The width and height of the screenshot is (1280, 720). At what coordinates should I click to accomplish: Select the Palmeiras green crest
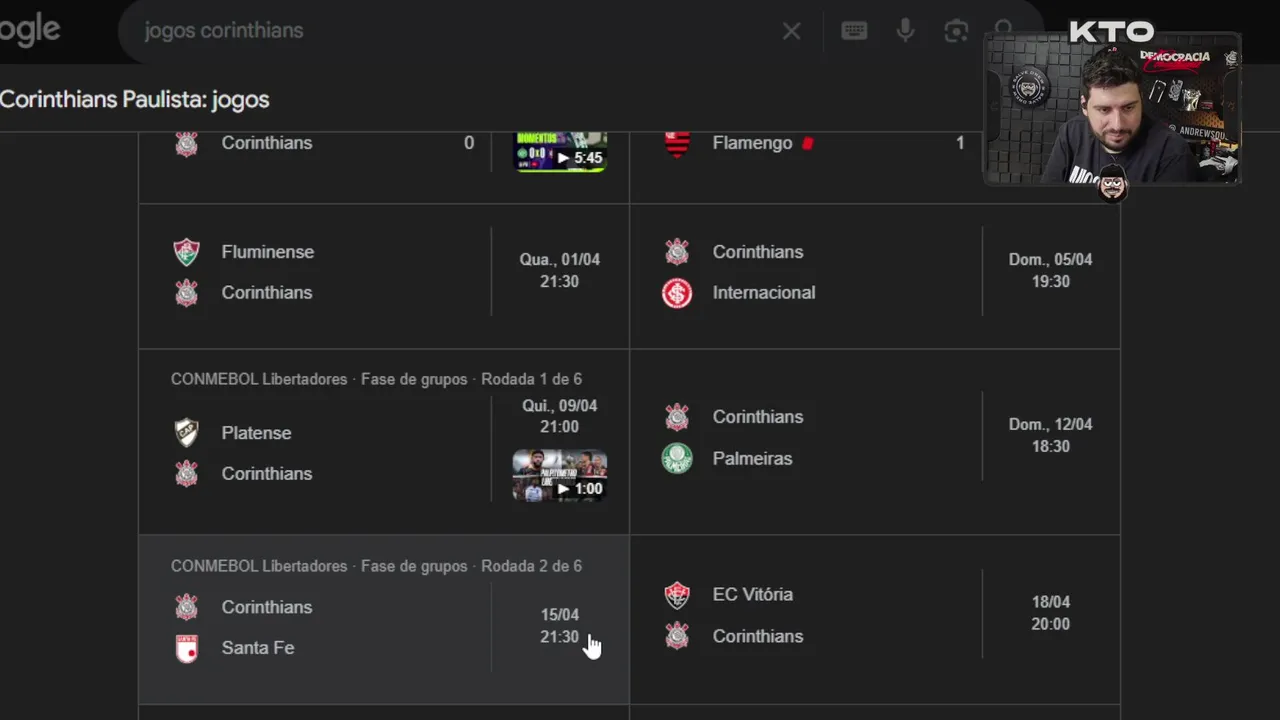coord(677,458)
